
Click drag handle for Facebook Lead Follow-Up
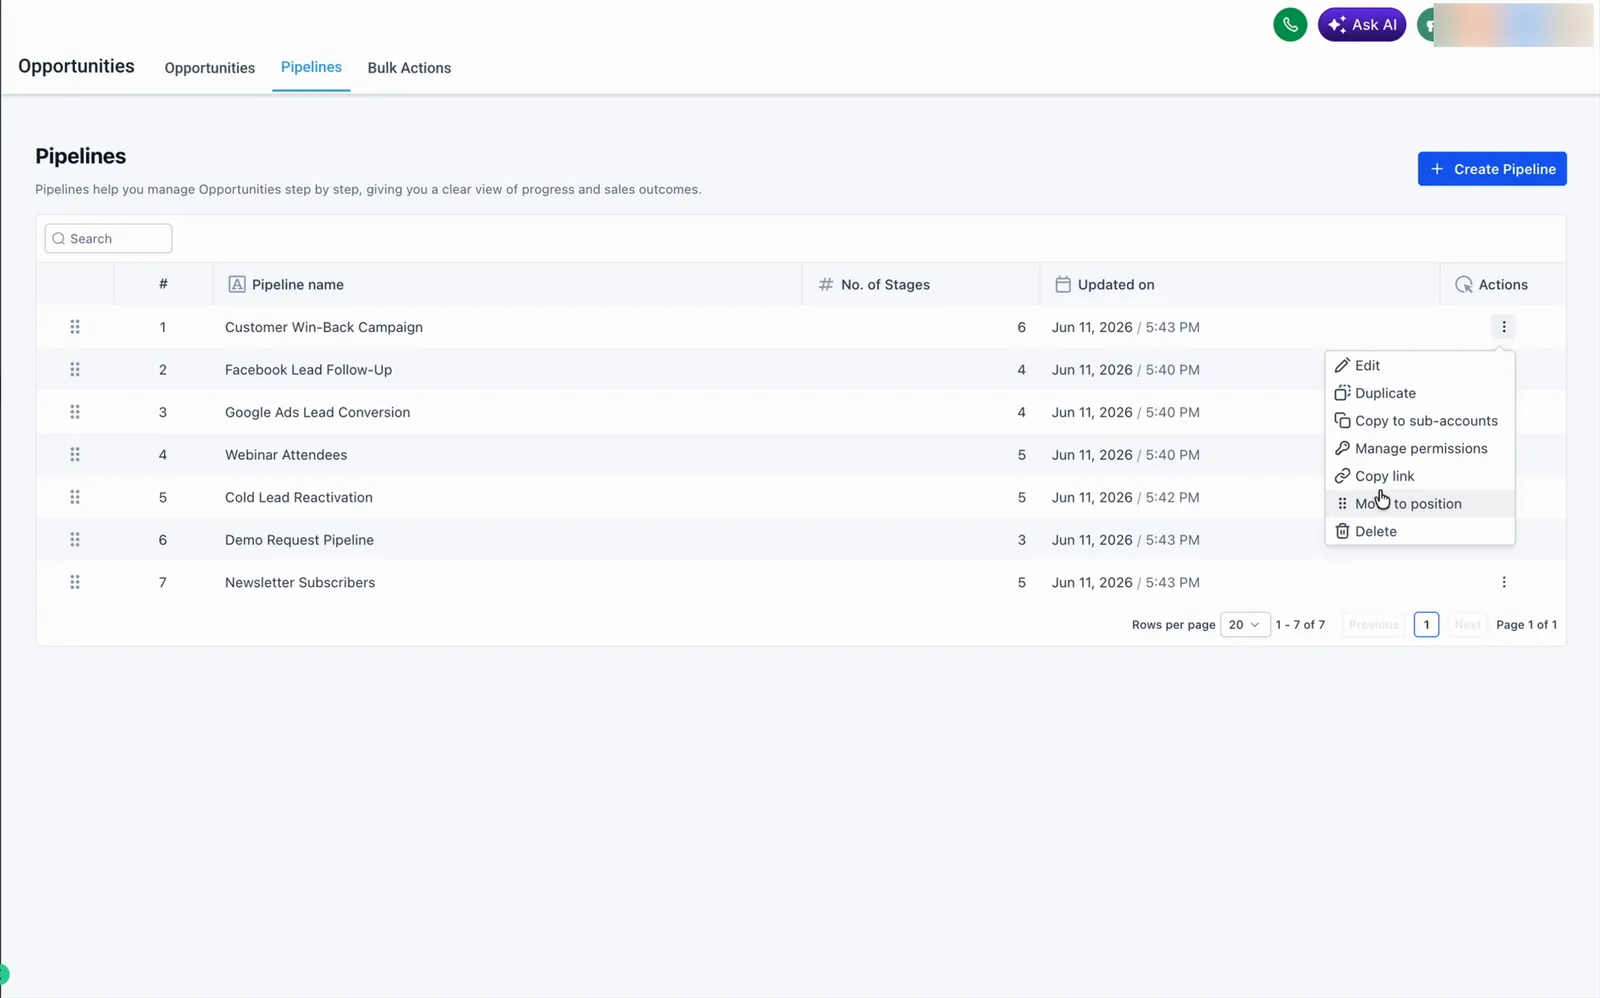point(75,369)
